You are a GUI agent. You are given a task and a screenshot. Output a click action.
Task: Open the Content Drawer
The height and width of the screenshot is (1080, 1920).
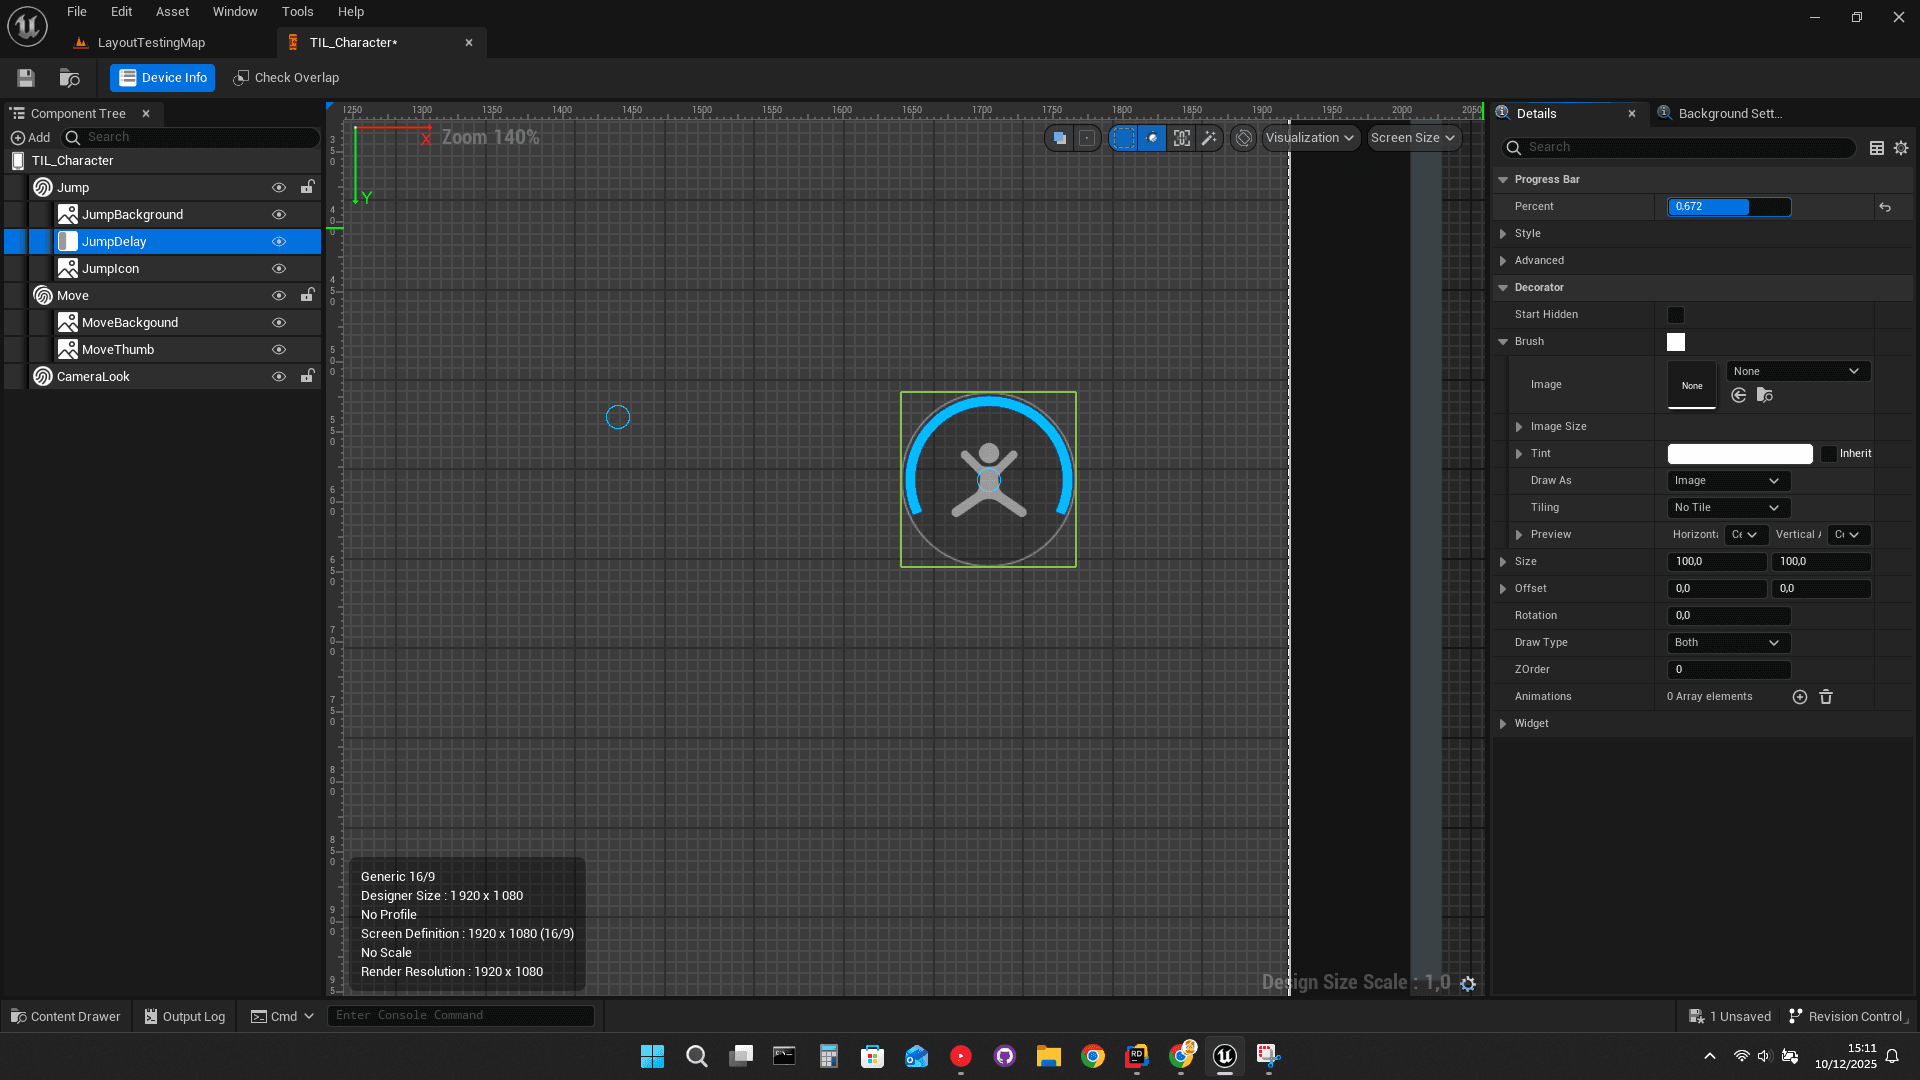click(x=65, y=1017)
